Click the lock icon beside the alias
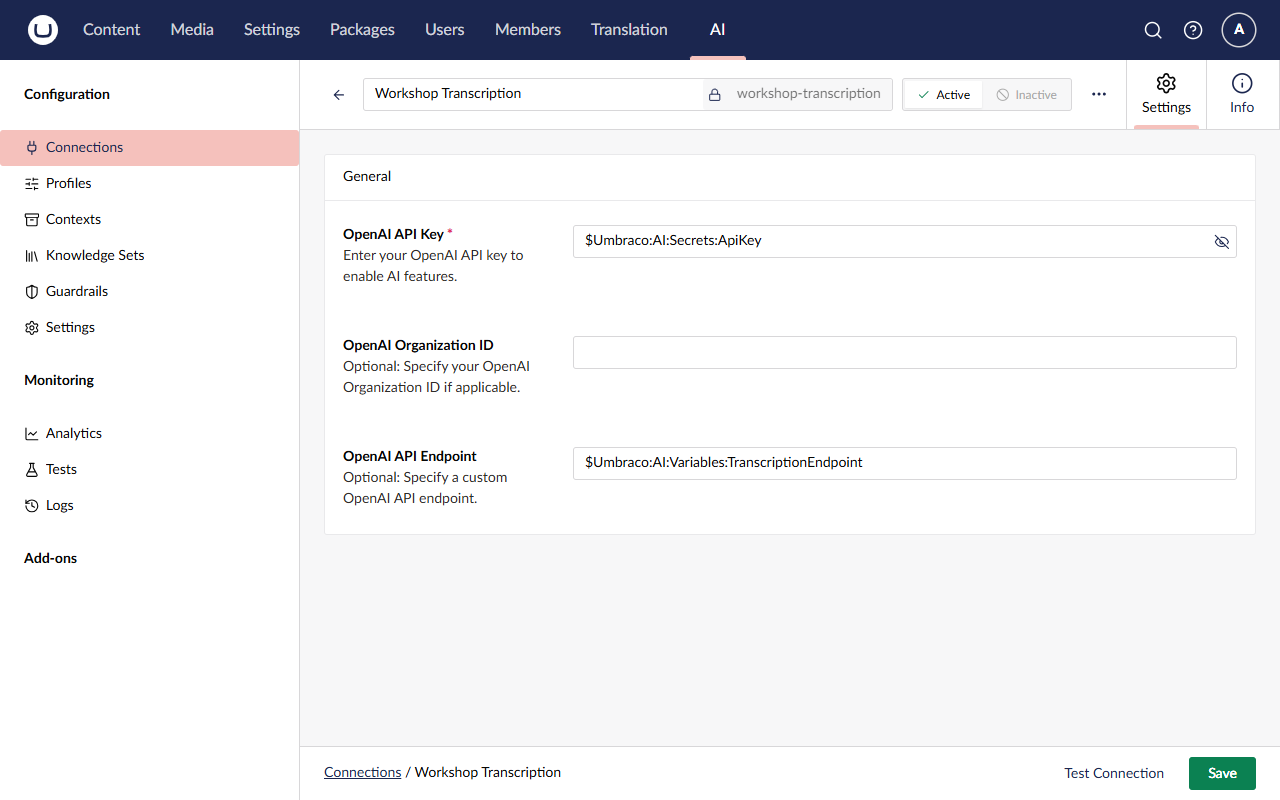The height and width of the screenshot is (800, 1280). pyautogui.click(x=715, y=95)
